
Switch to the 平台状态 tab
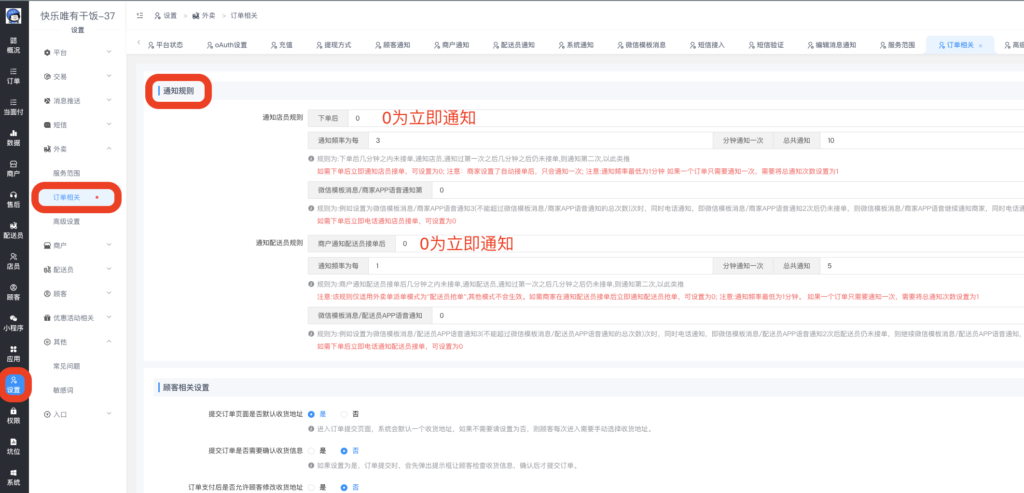[x=165, y=45]
